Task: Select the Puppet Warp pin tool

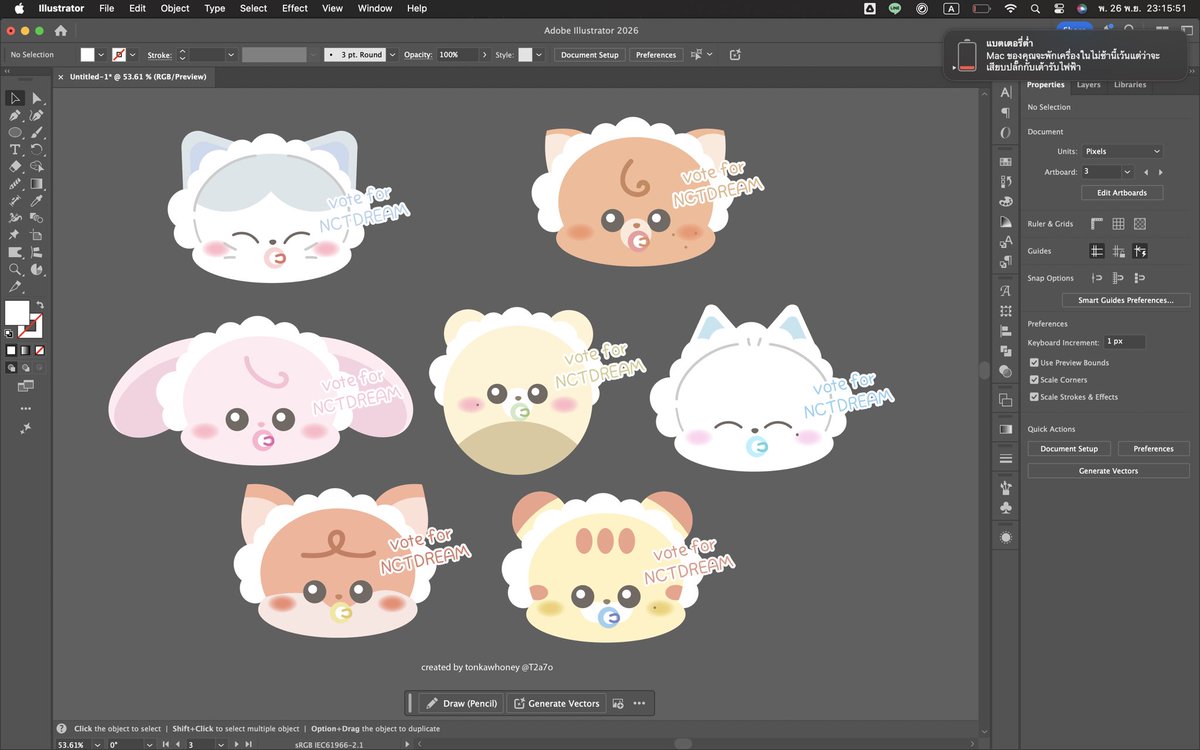Action: click(x=15, y=235)
